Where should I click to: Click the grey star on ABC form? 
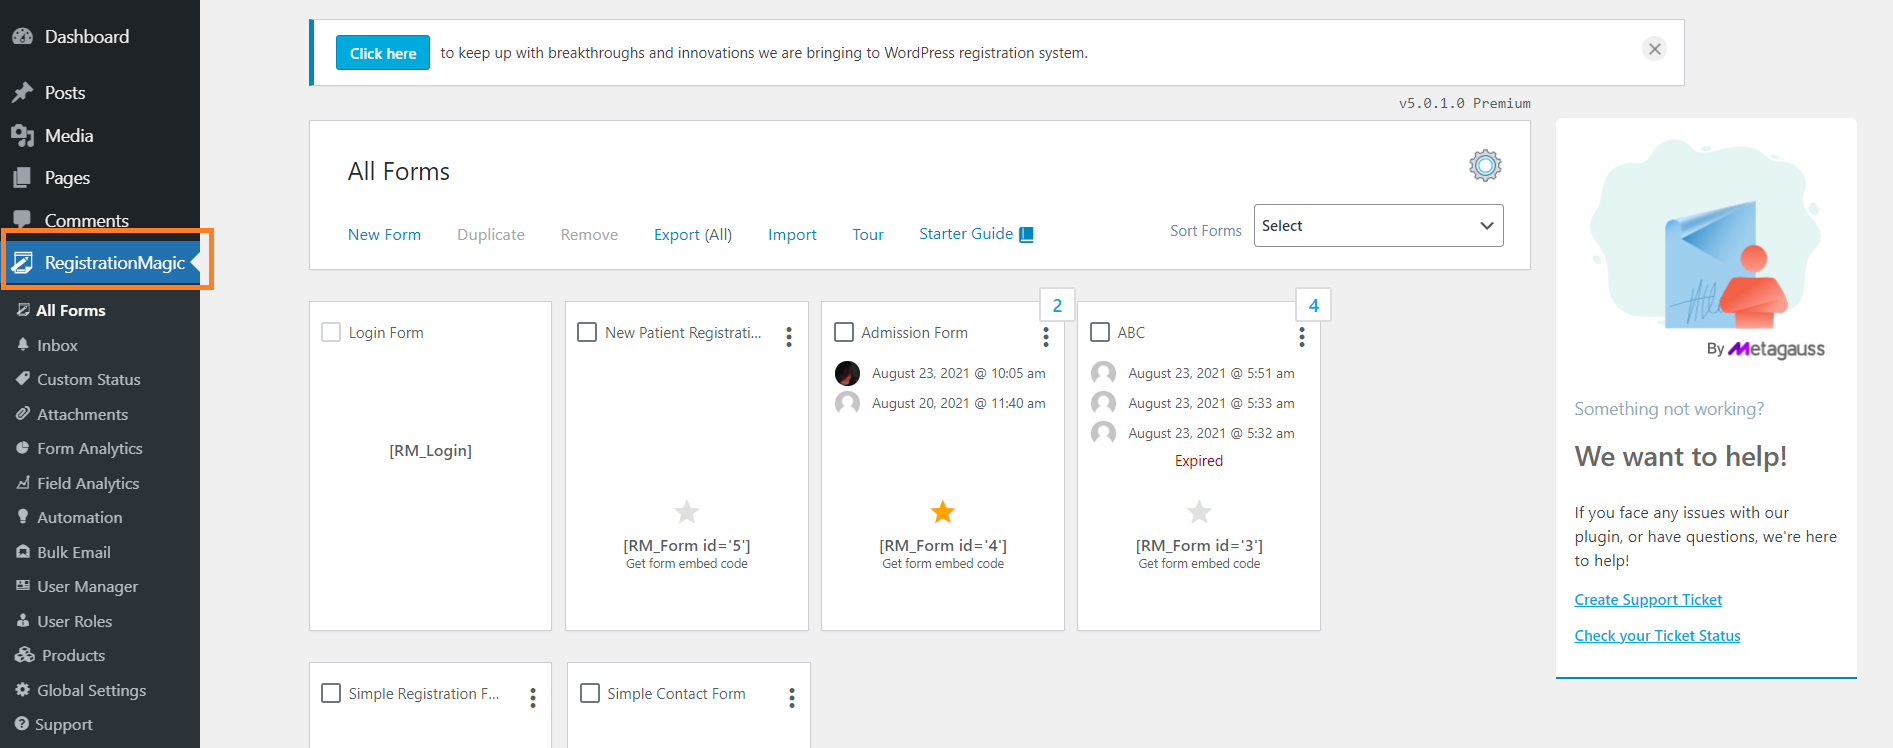click(x=1199, y=512)
